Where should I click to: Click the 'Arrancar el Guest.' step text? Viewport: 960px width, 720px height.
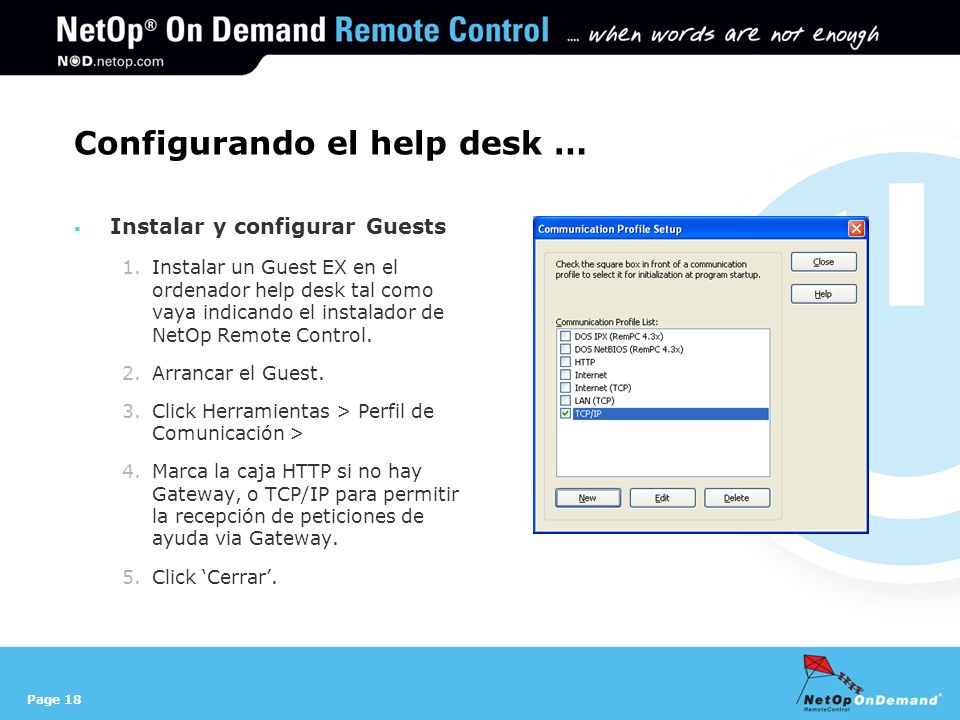click(x=238, y=373)
